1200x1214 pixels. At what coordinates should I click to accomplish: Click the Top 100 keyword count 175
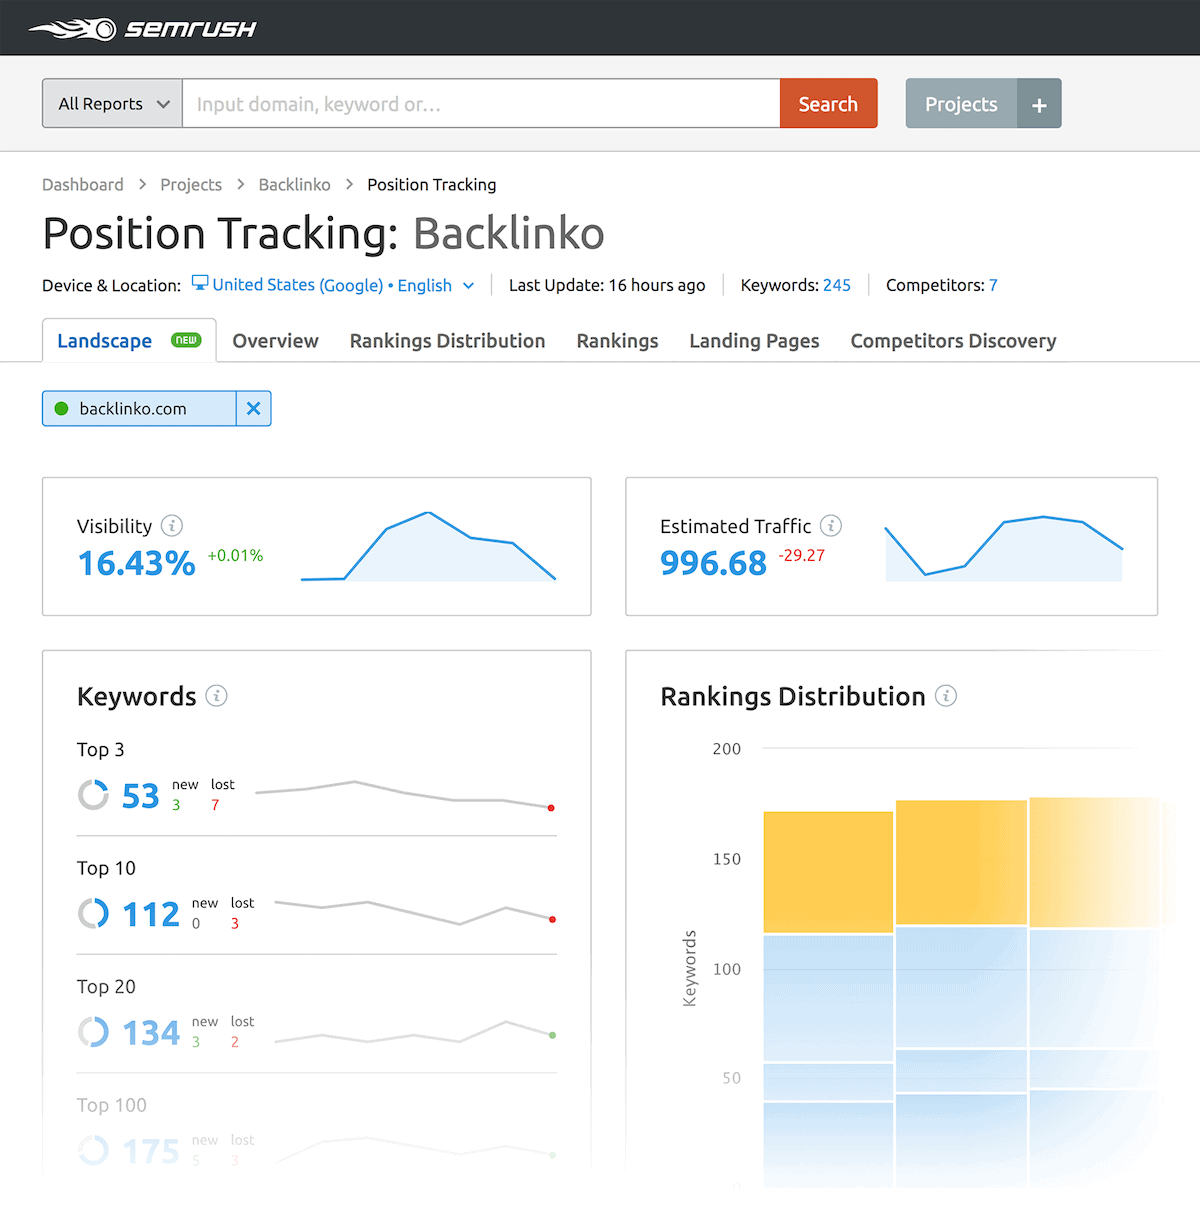151,1151
